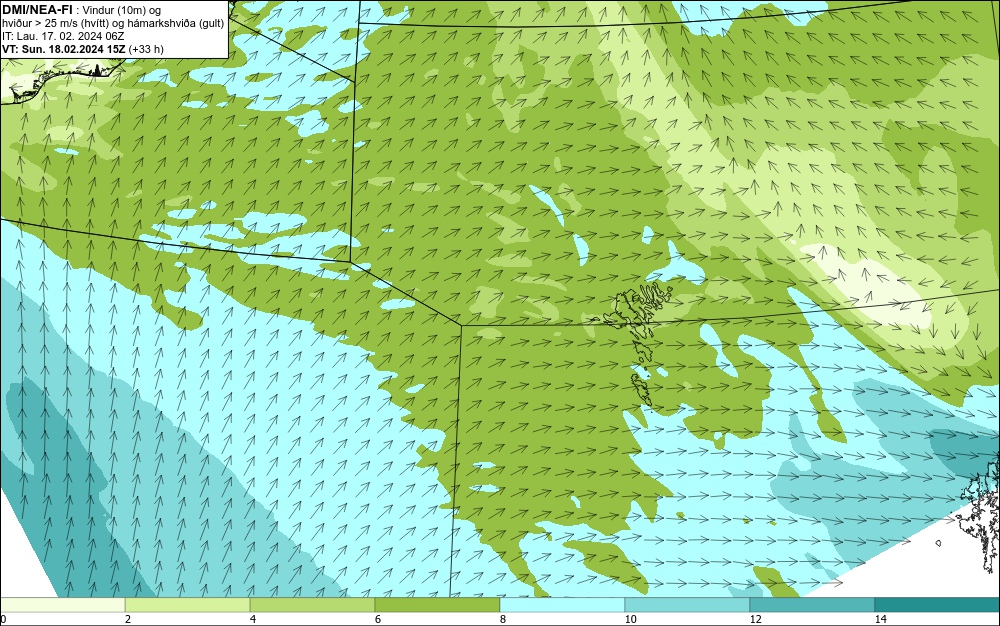Click the 0–2 m/s color band
Screen dimensions: 1000x626
coord(62,605)
